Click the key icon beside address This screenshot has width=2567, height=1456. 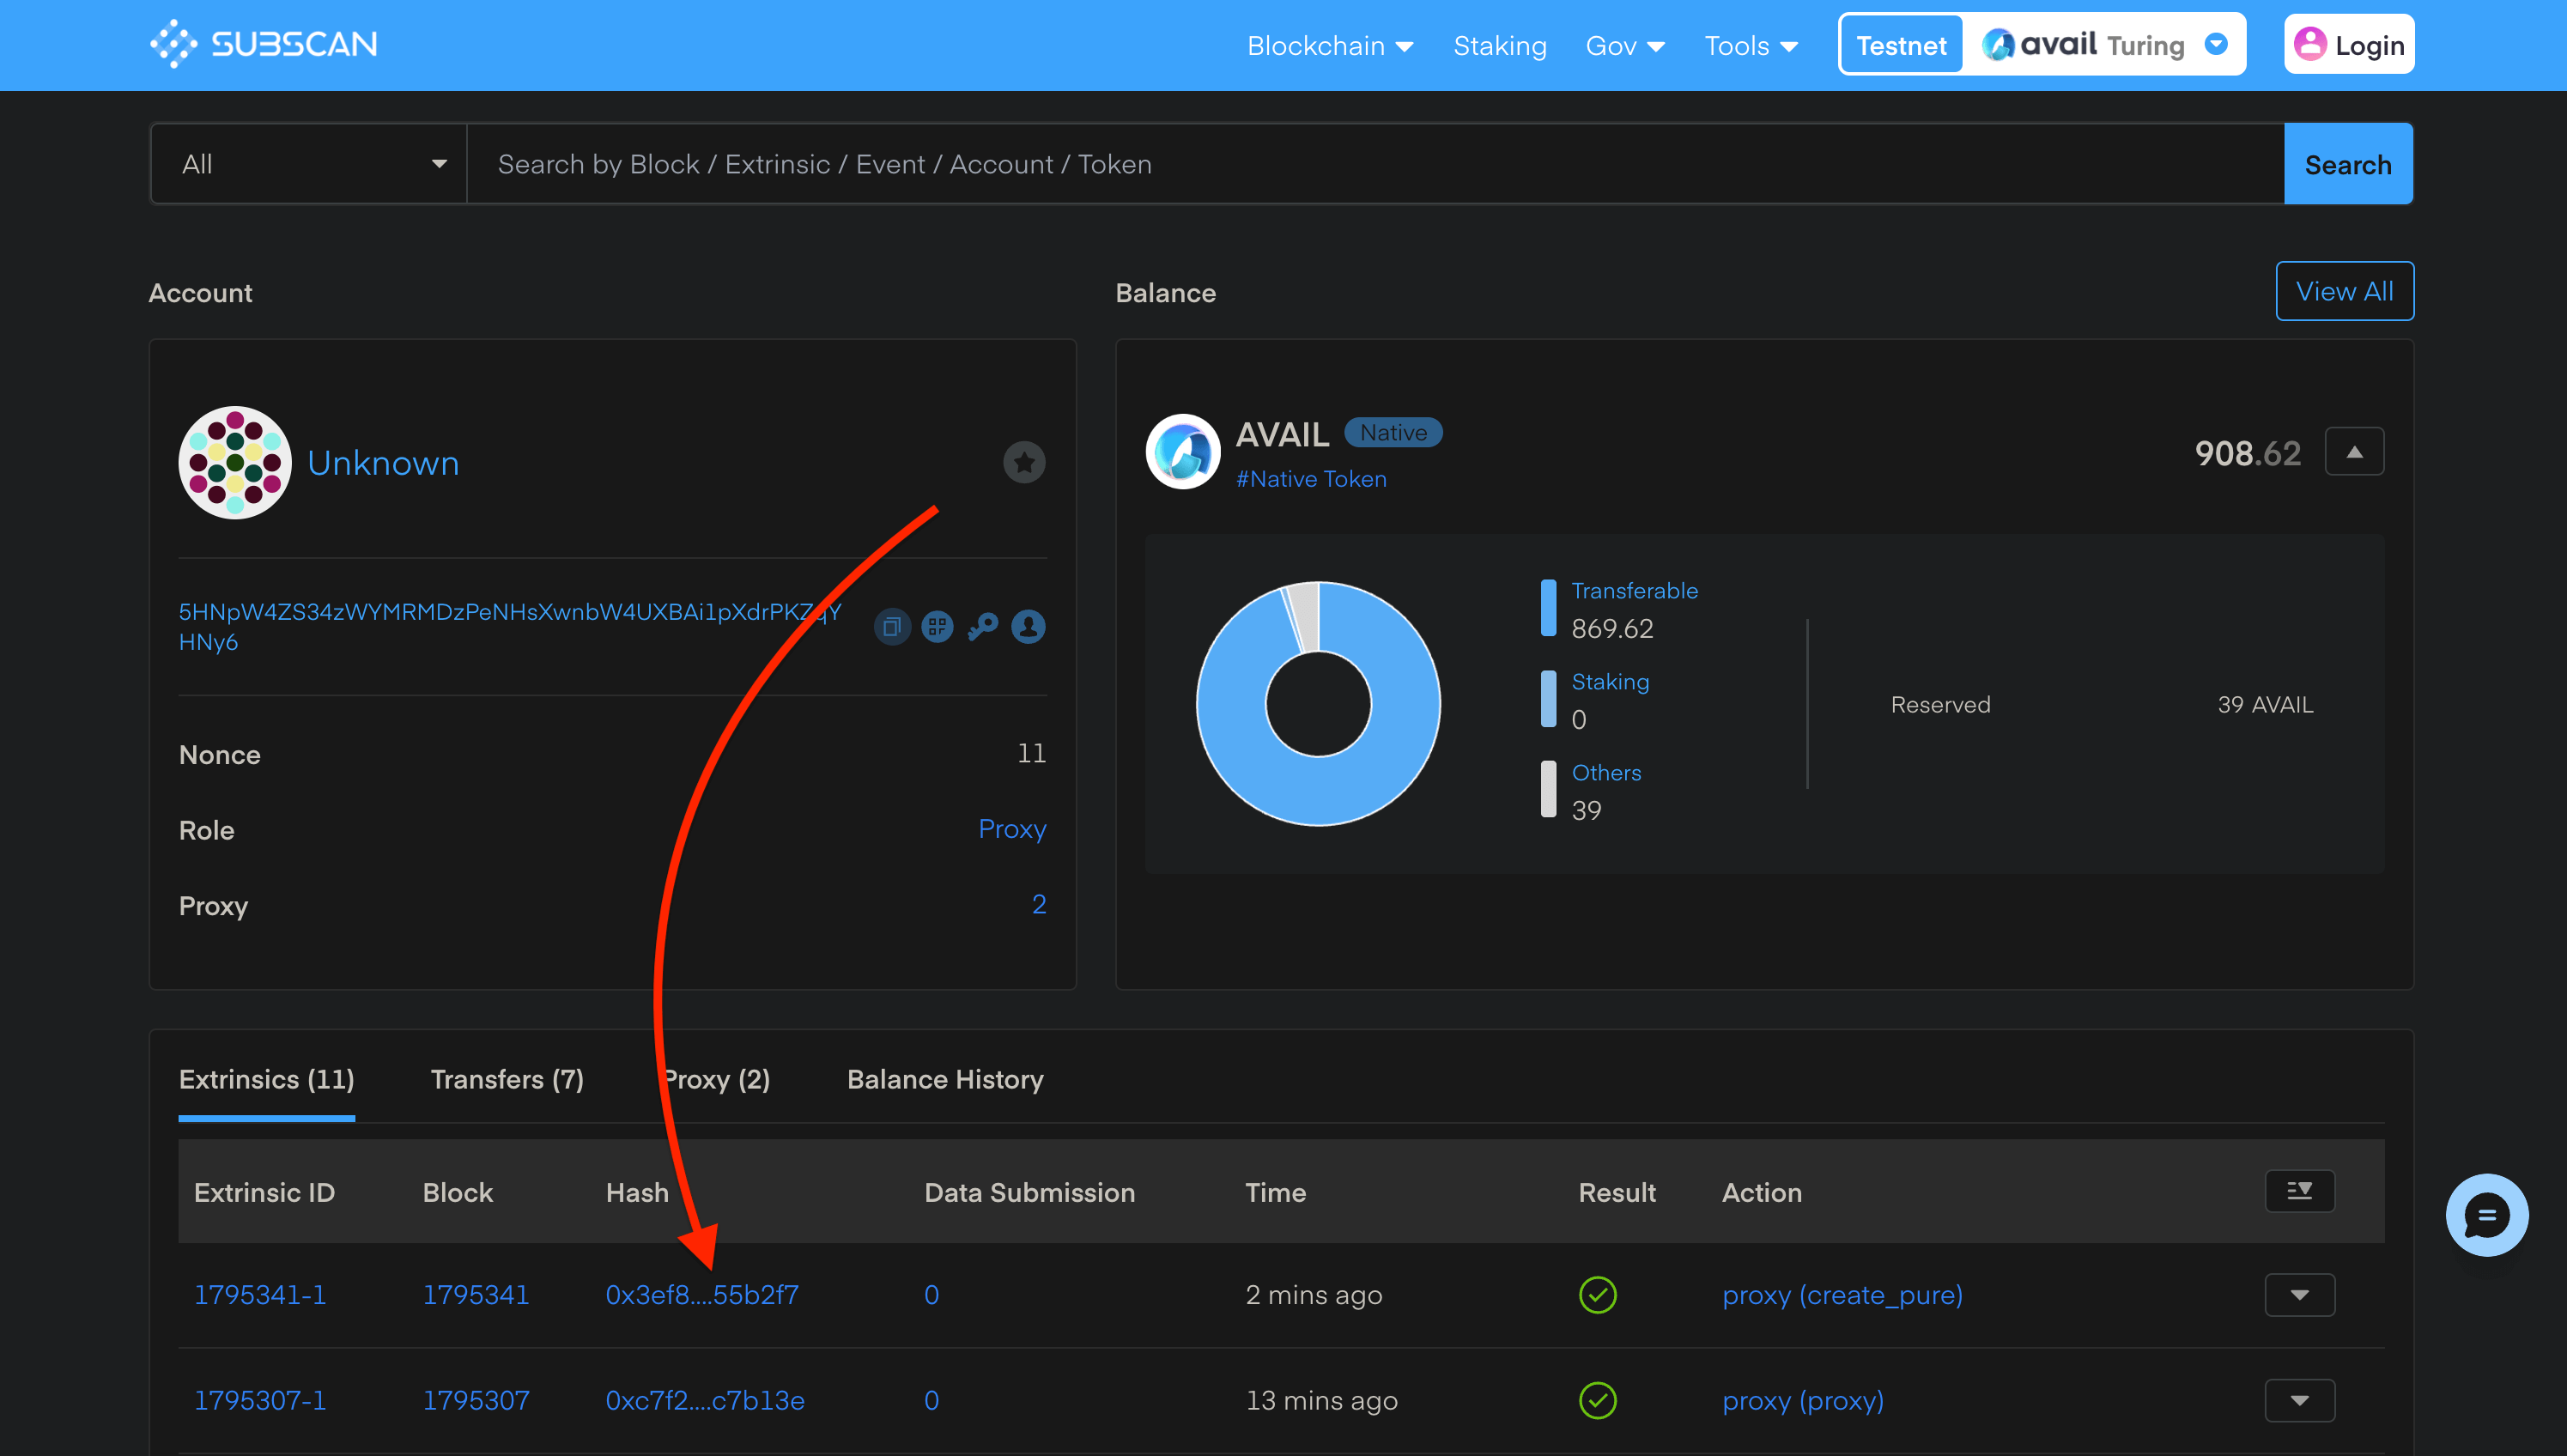click(983, 627)
